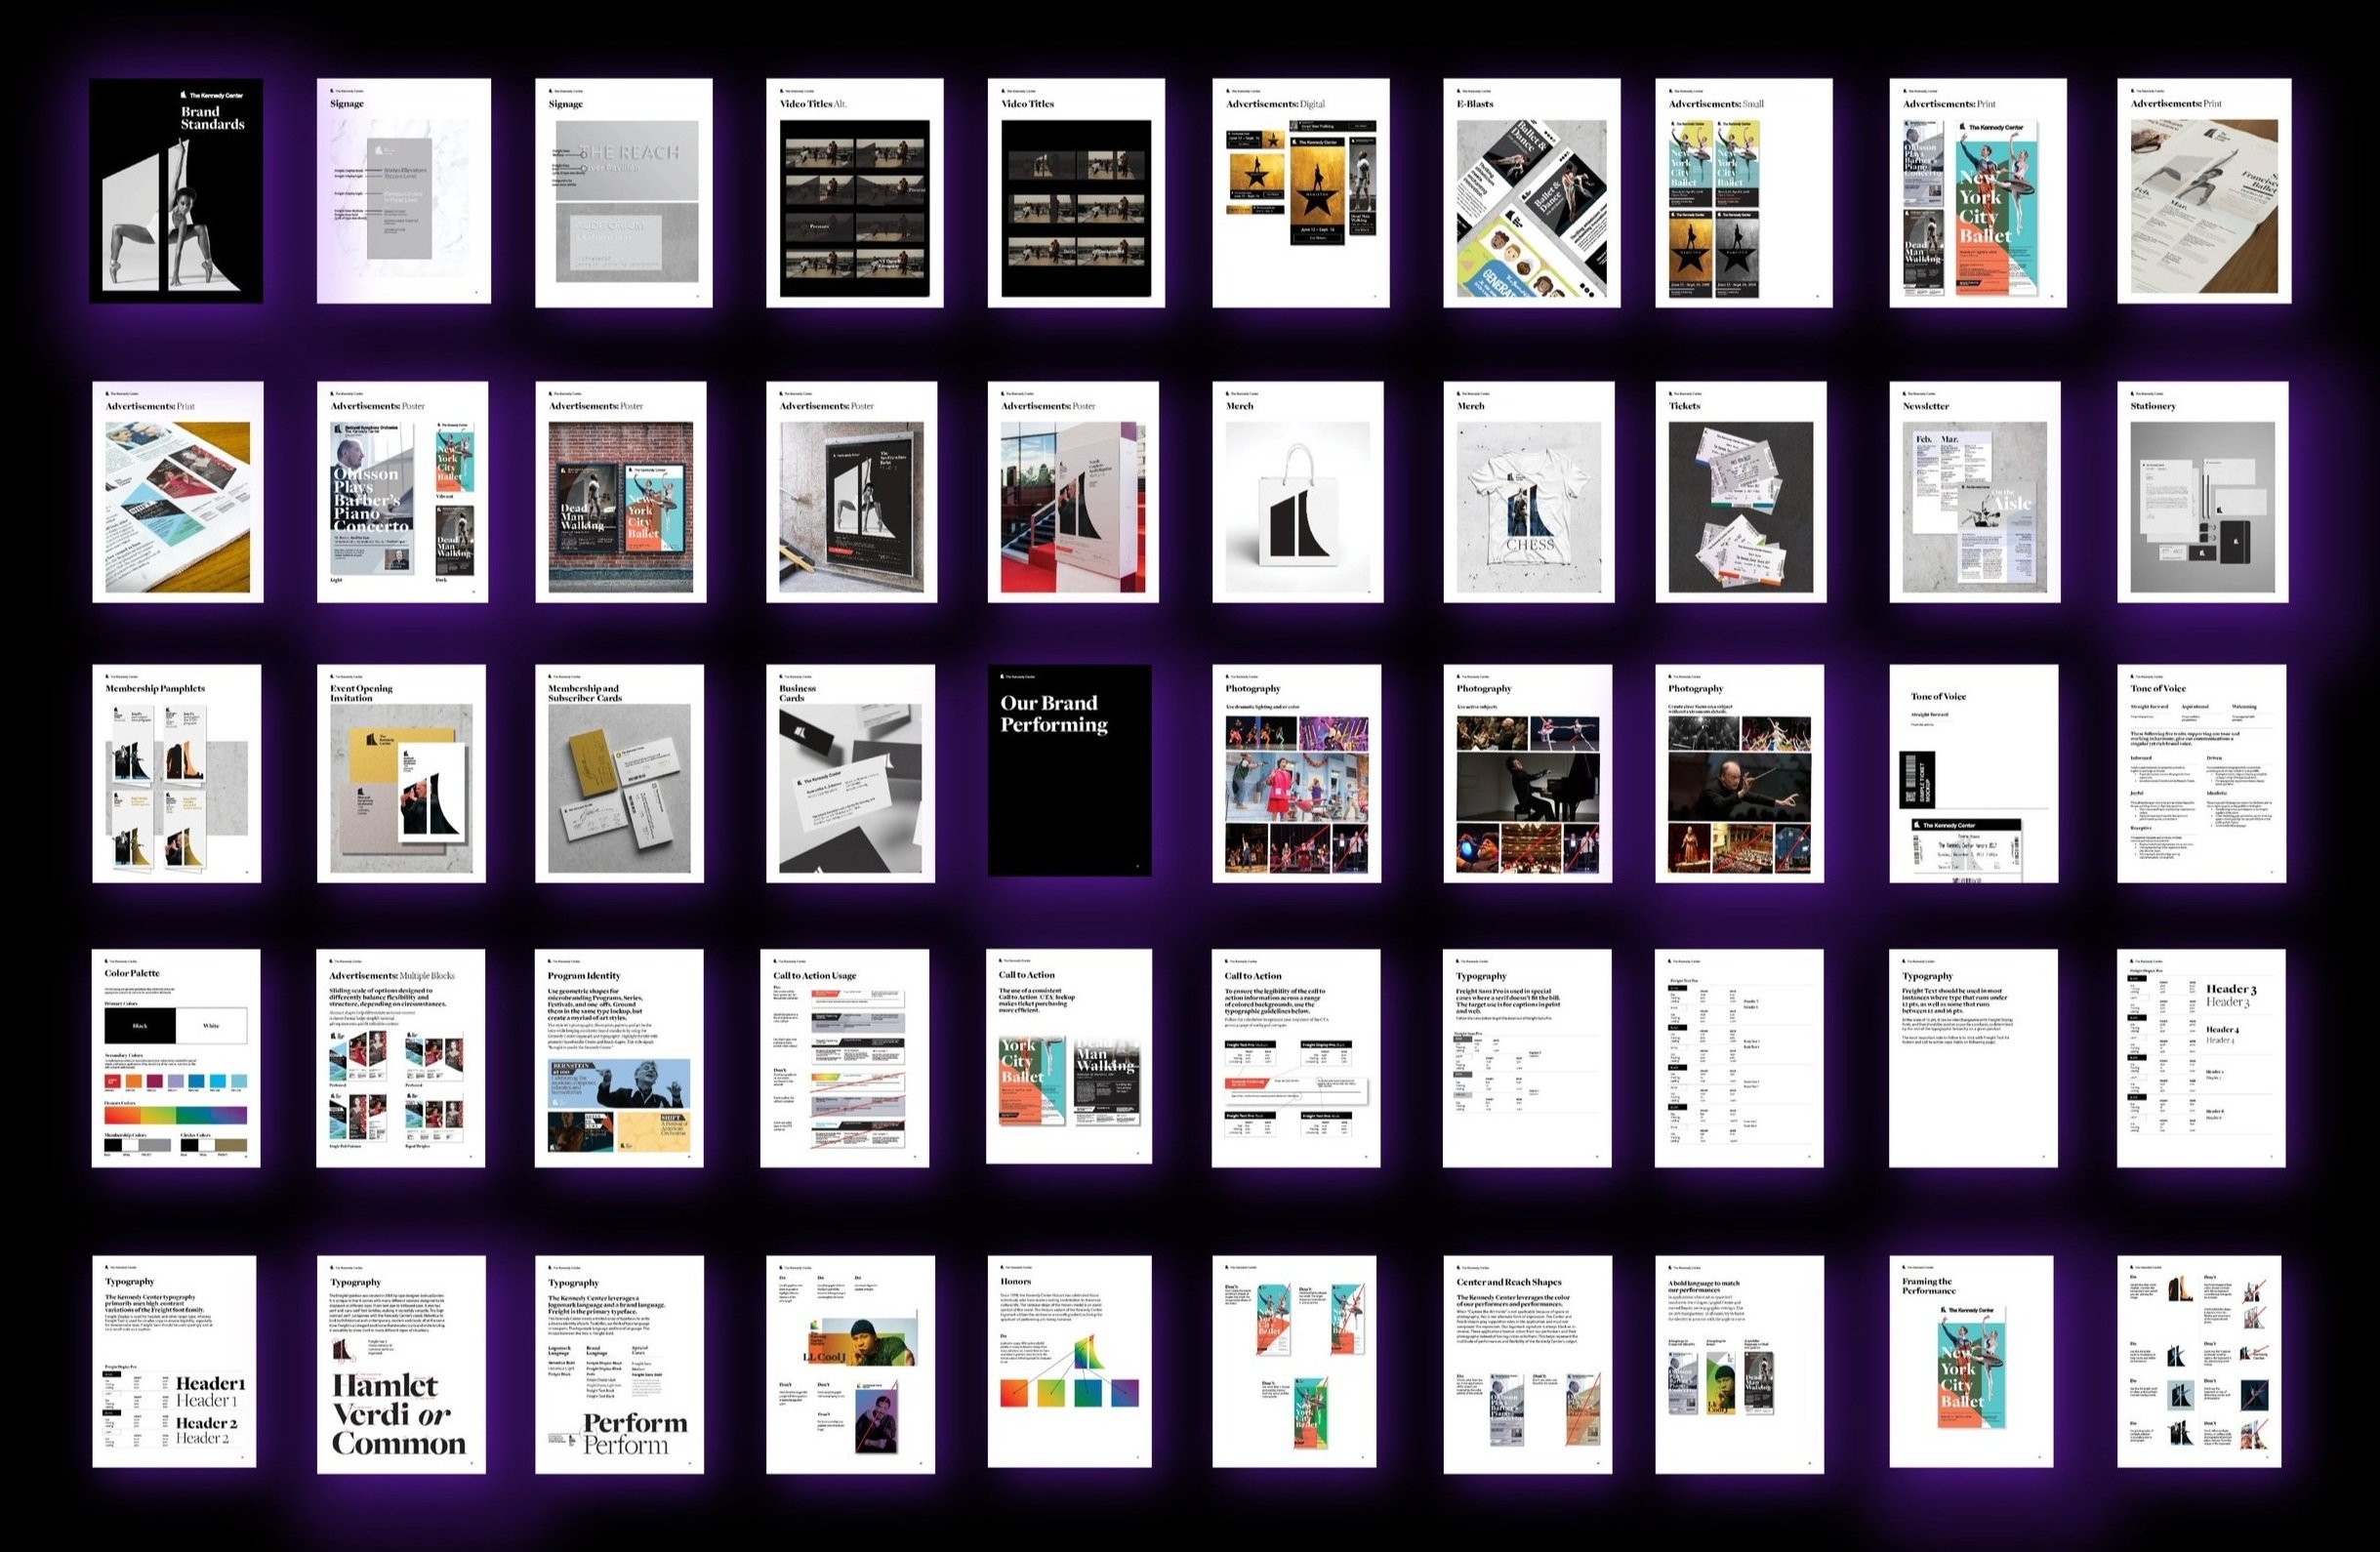Select Advertisements: Print newspaper close-up page
Viewport: 2380px width, 1552px height.
click(178, 492)
